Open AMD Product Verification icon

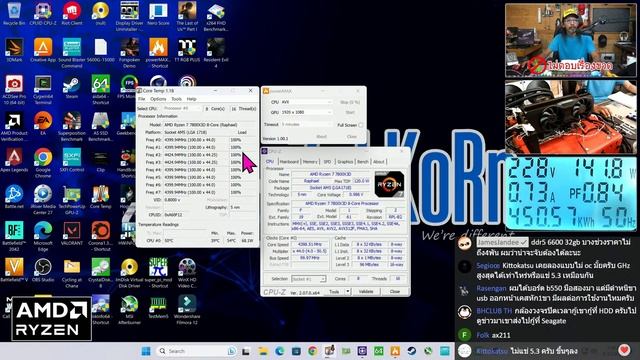coord(14,127)
